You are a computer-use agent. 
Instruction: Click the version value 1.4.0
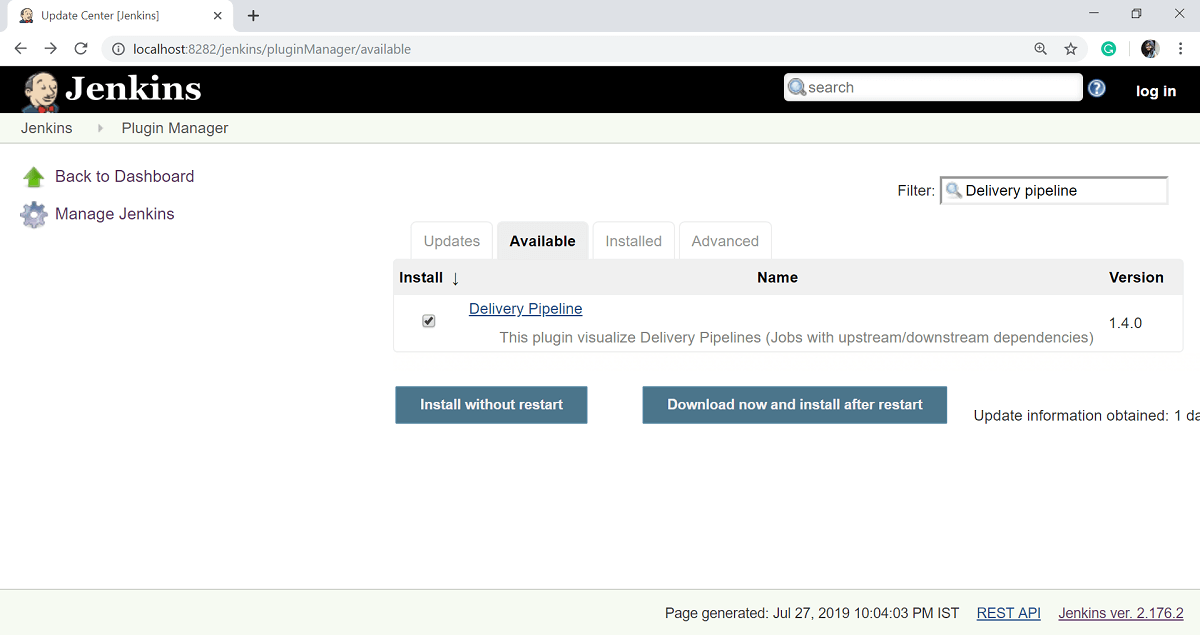click(1126, 323)
